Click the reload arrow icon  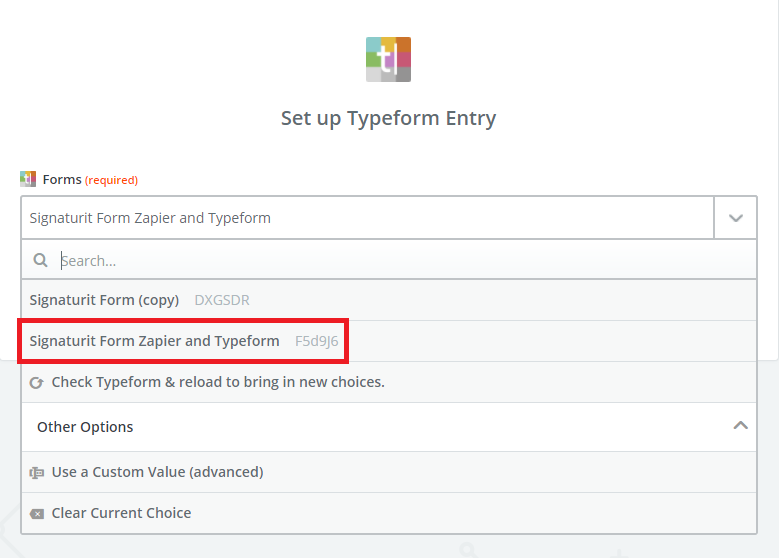point(37,382)
